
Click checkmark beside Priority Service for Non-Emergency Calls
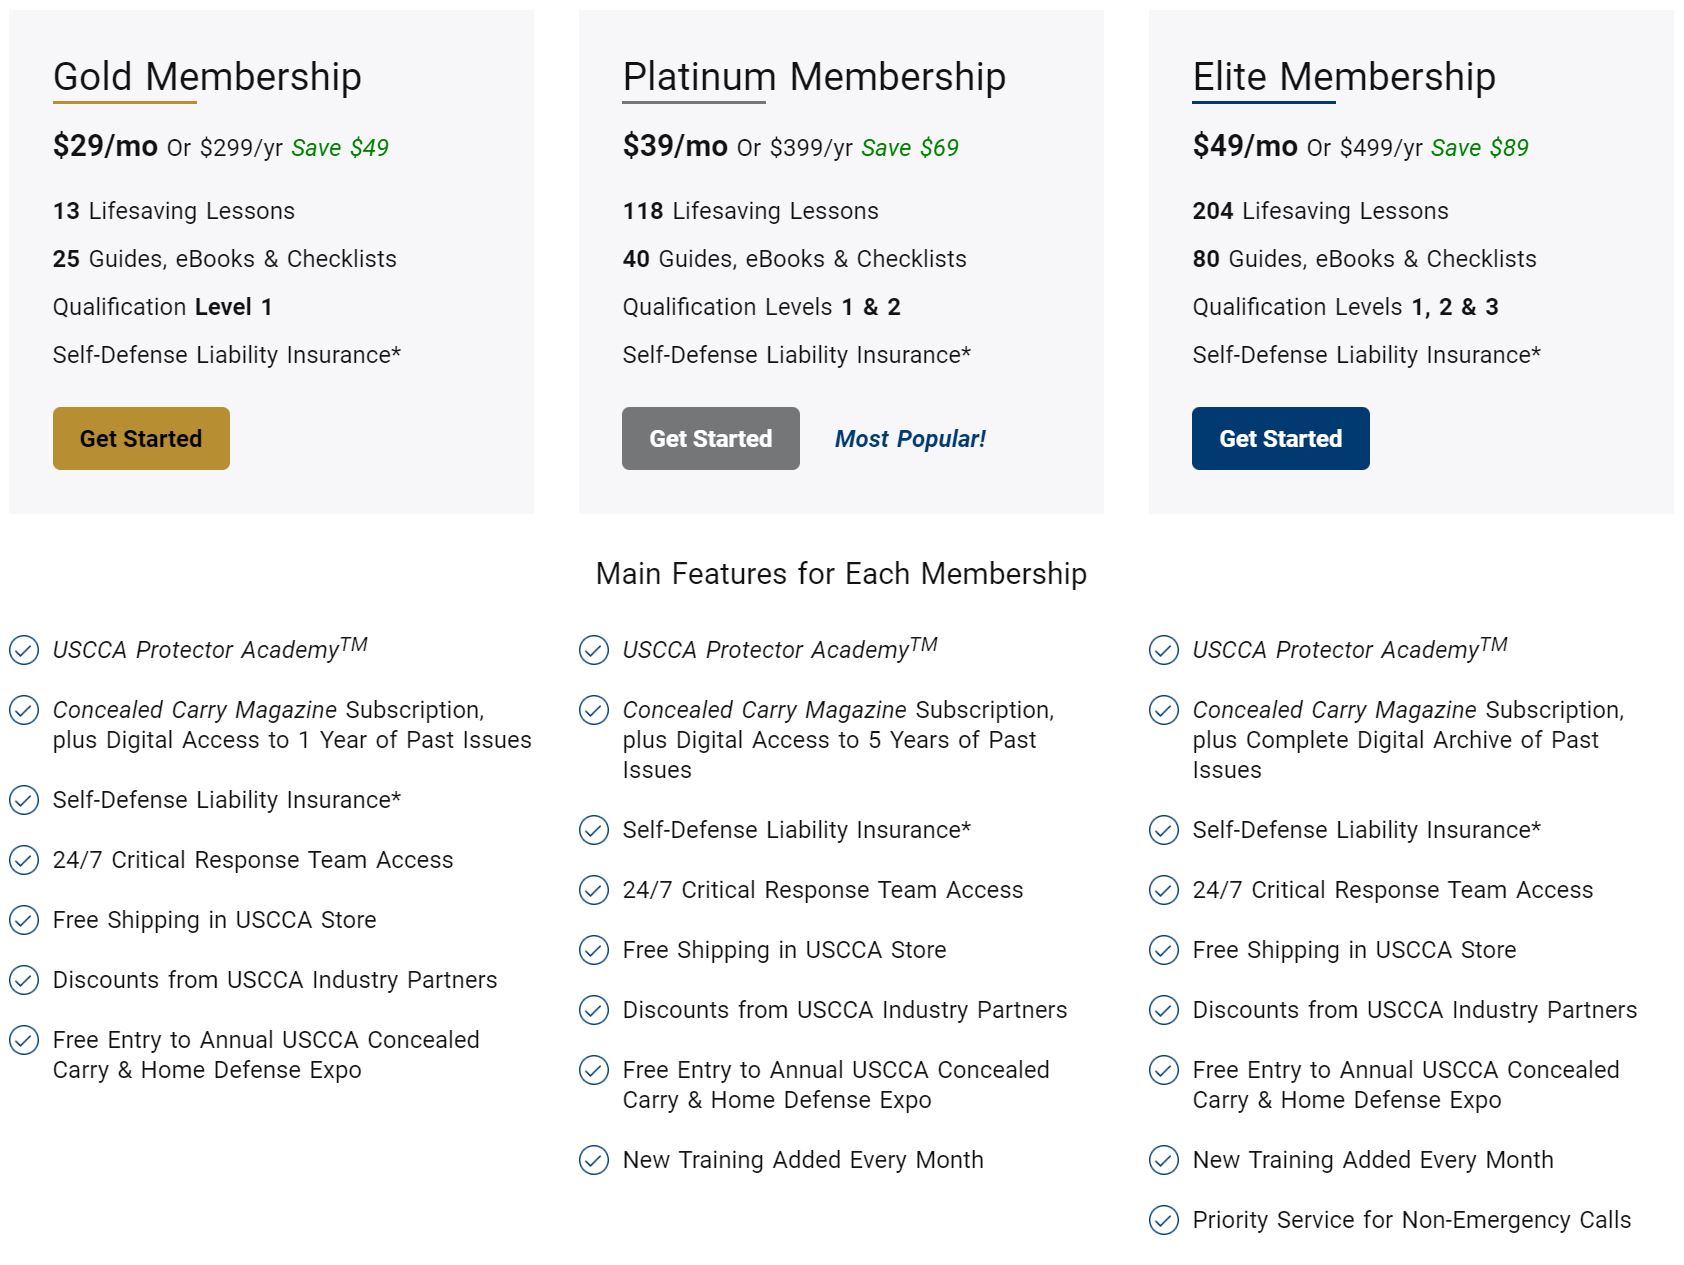[x=1164, y=1220]
